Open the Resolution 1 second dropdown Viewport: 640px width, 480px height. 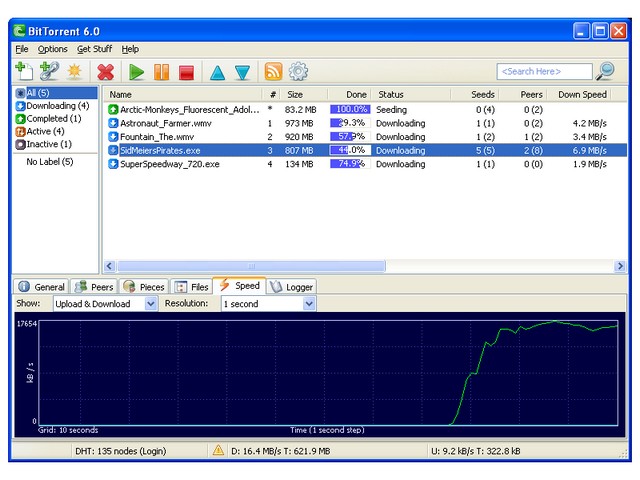[x=268, y=304]
